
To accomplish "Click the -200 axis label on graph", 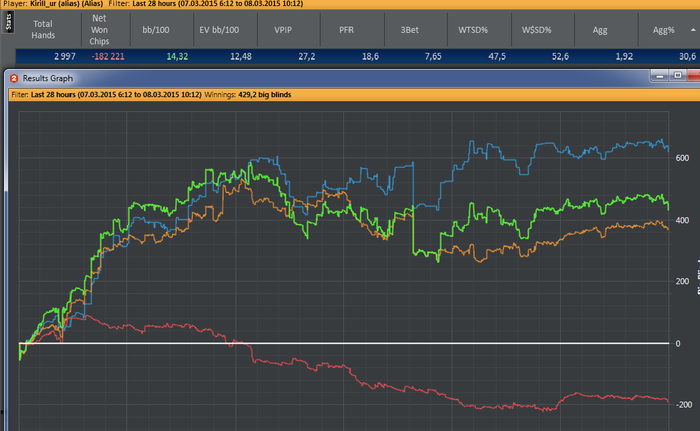I will coord(683,405).
